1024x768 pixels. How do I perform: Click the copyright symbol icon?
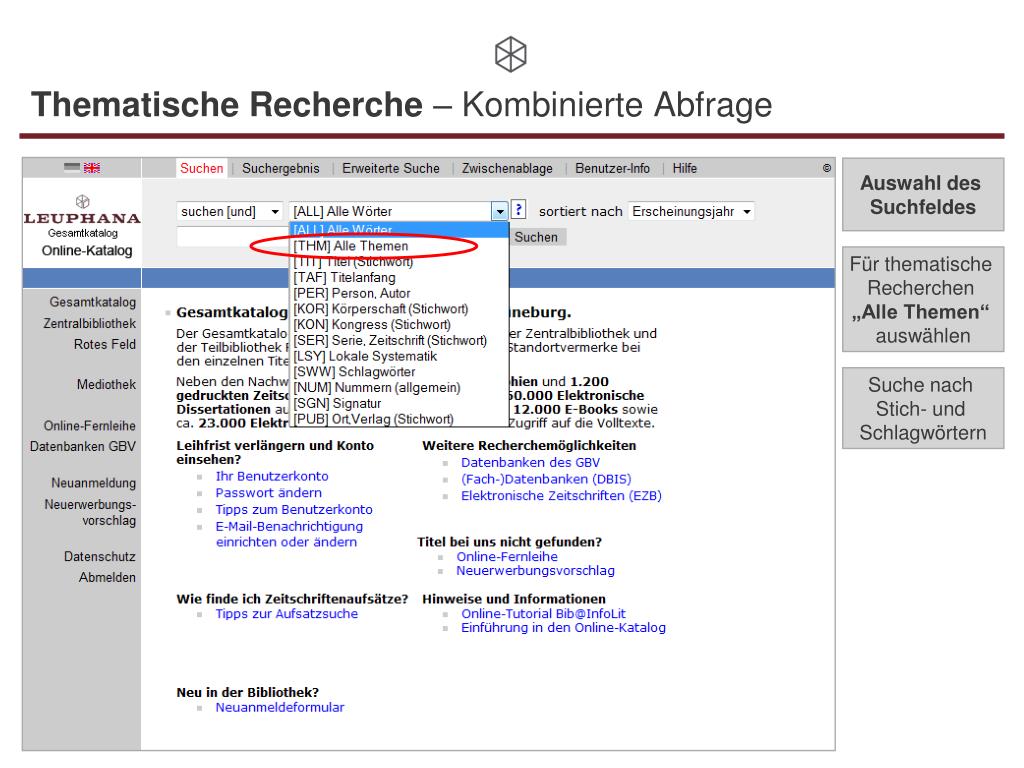tap(827, 168)
